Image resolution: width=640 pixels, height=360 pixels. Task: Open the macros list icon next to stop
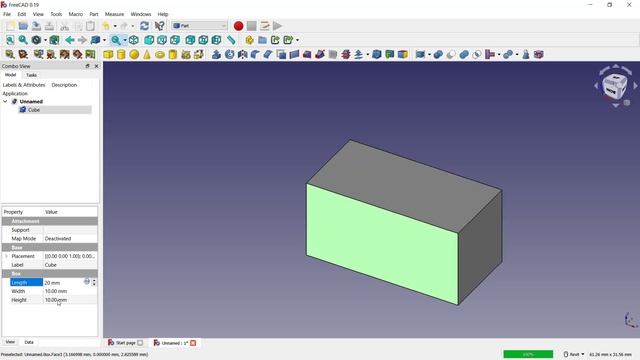click(264, 26)
